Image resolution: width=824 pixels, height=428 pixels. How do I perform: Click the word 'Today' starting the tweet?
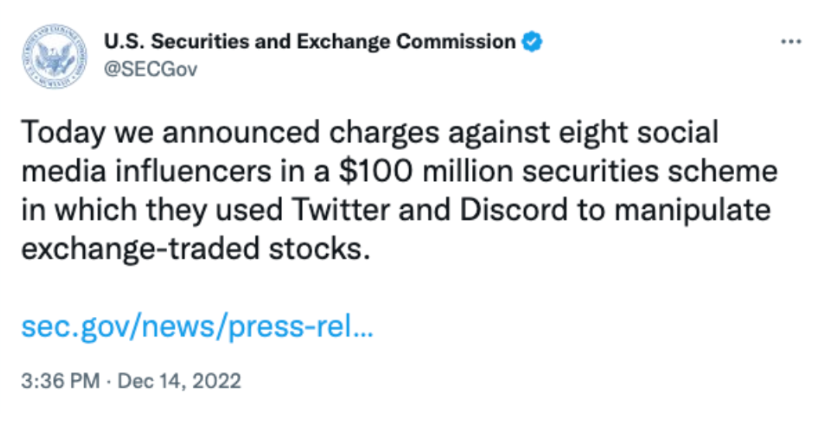click(63, 132)
